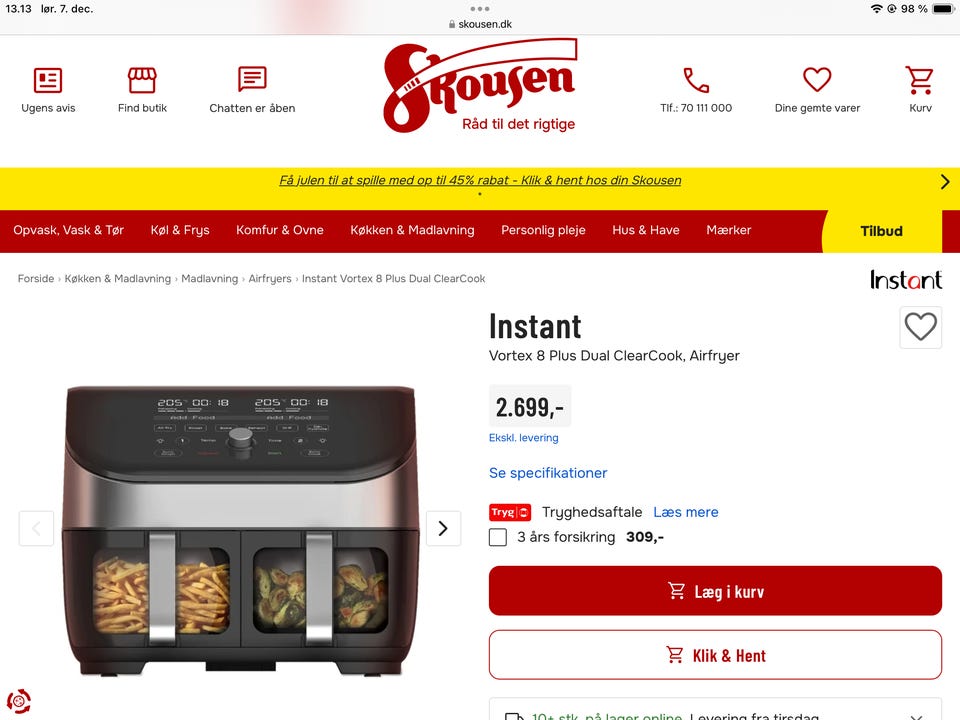Add product with Læg i kurv button
This screenshot has width=960, height=720.
(715, 591)
